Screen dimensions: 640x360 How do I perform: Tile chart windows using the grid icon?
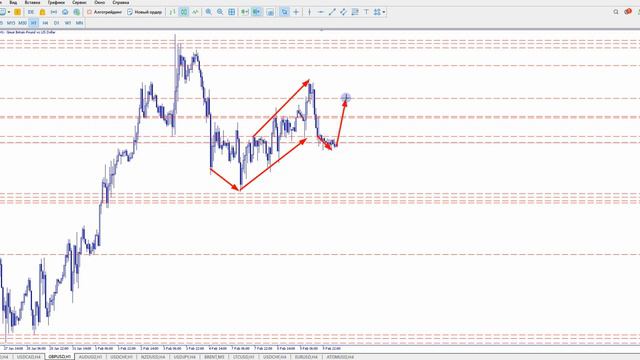point(231,12)
